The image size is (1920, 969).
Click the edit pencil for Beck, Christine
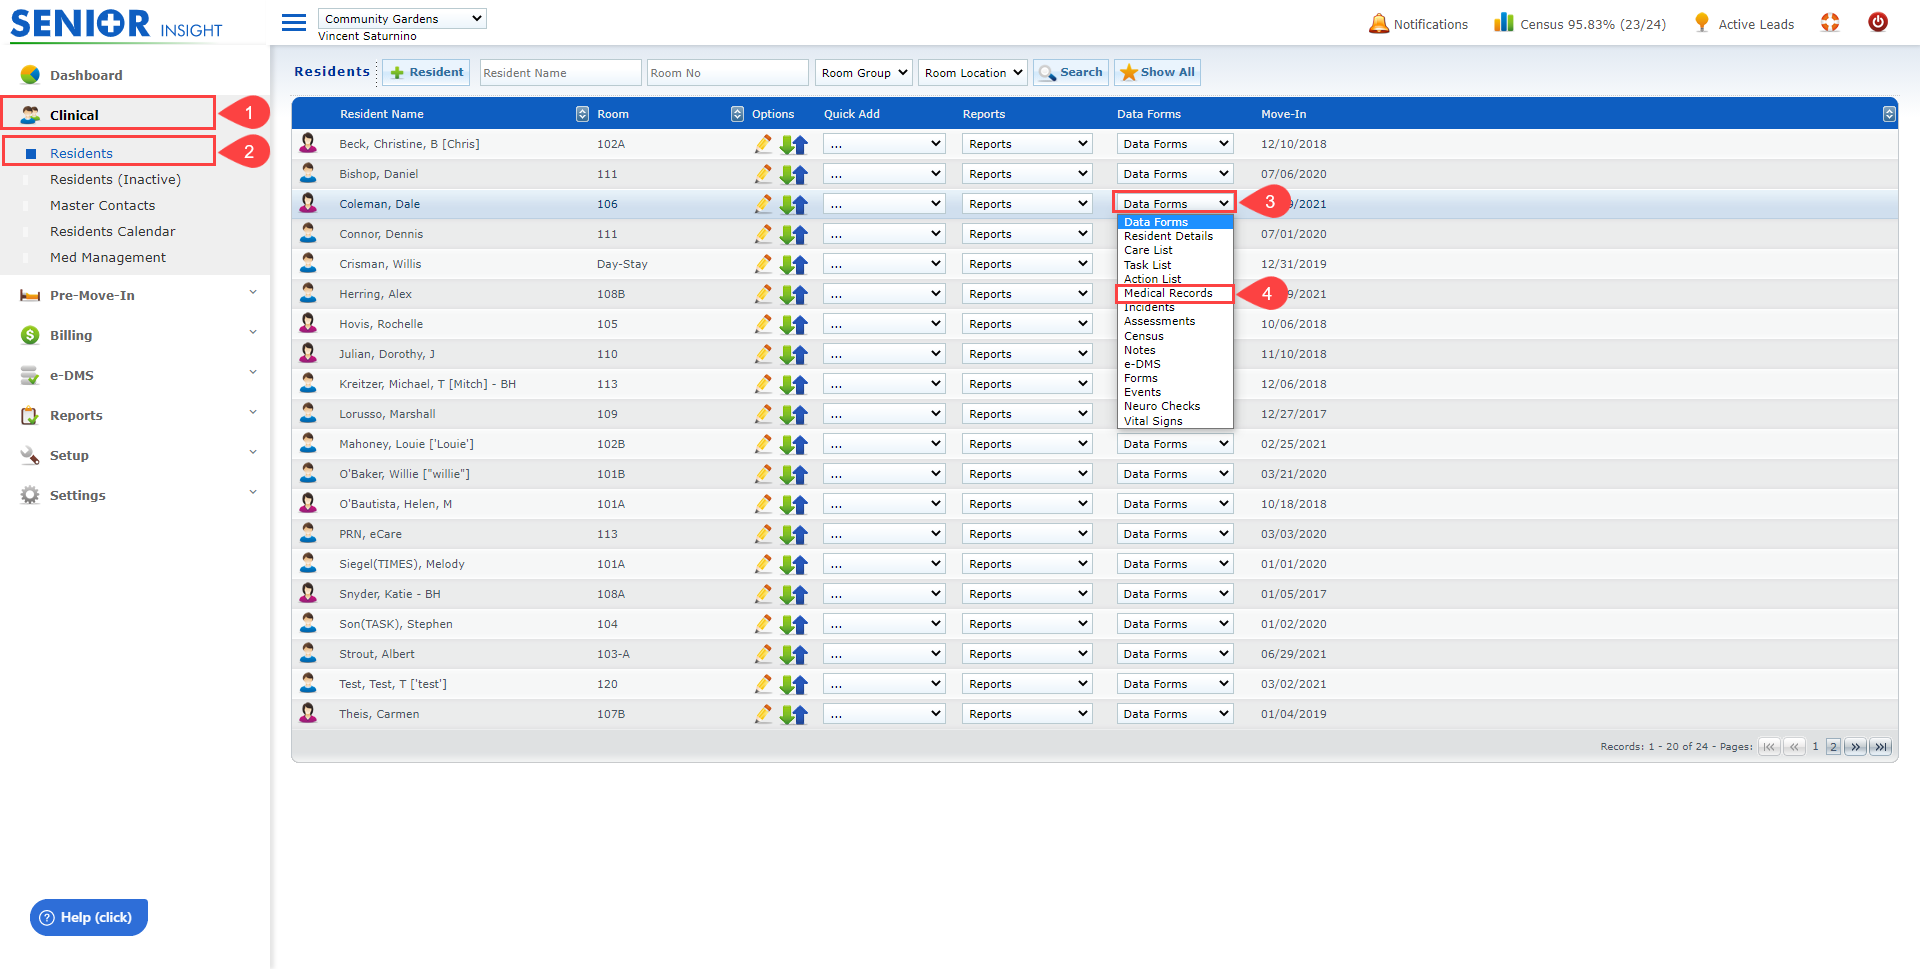pyautogui.click(x=764, y=144)
